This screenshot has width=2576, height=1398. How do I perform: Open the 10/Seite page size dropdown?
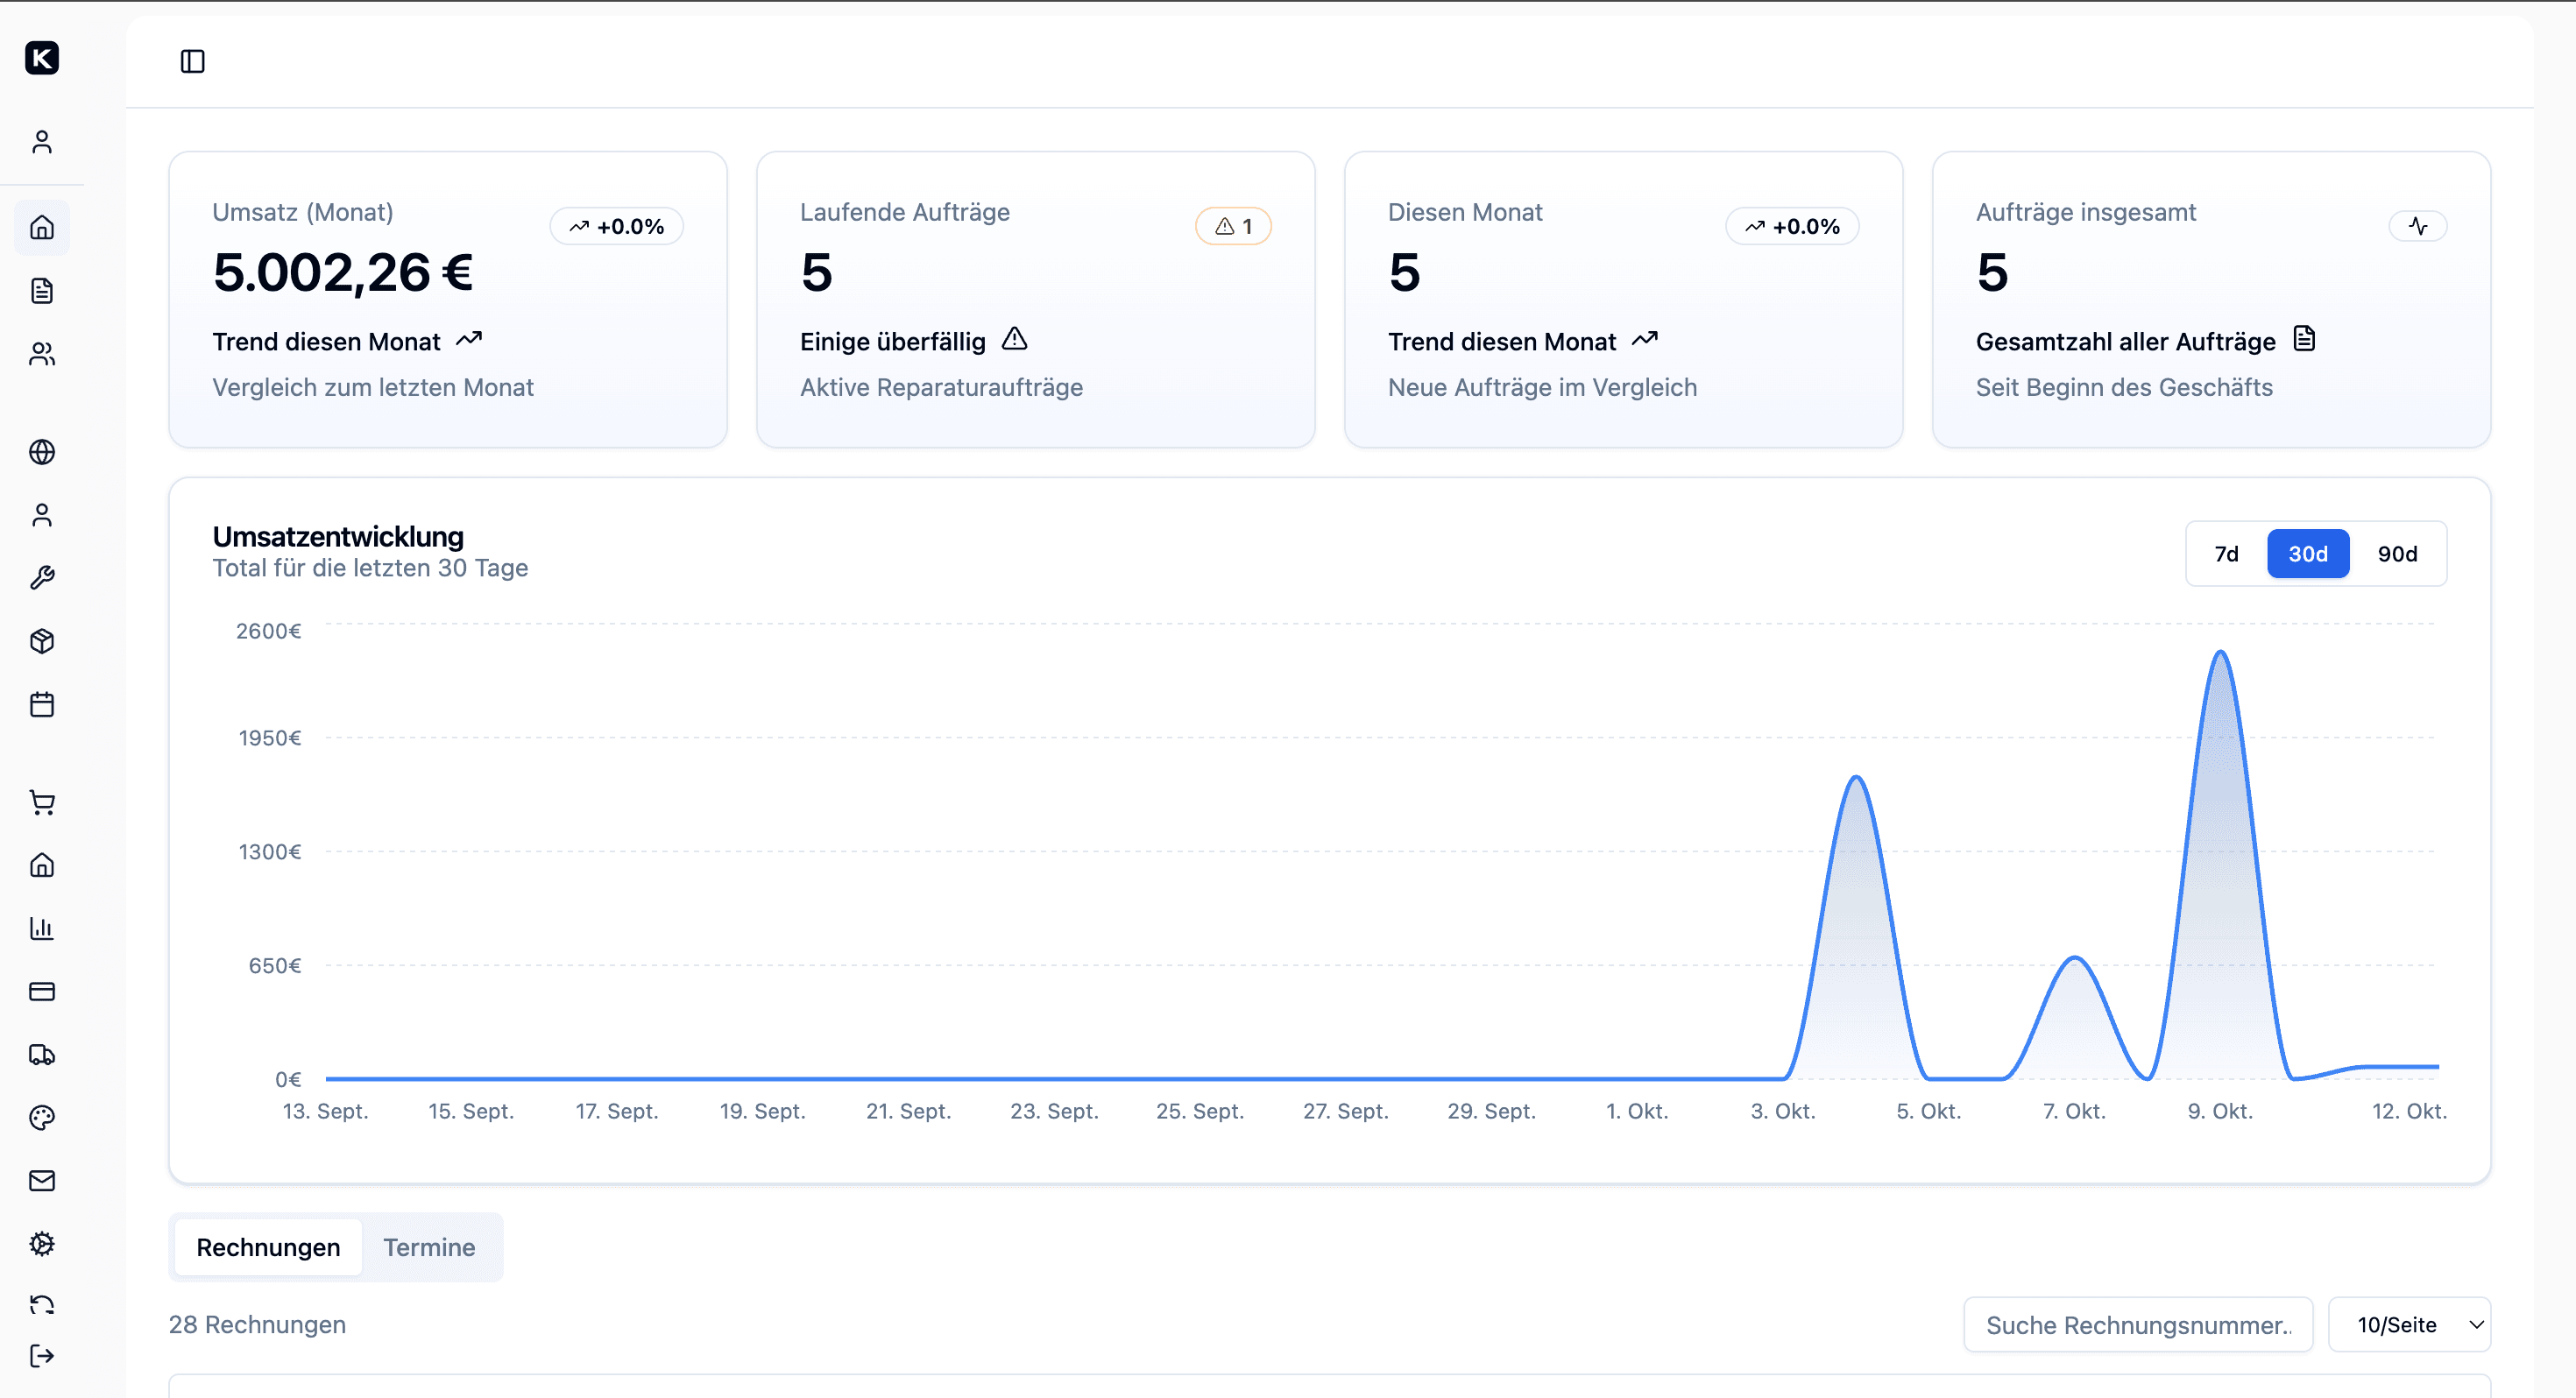click(2410, 1324)
